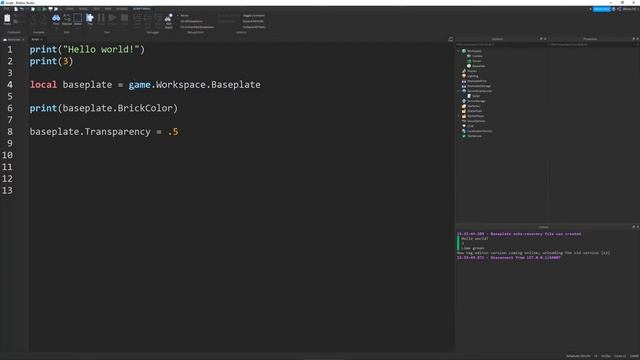640x360 pixels.
Task: Click the purple Disconnect message in Output
Action: (x=509, y=258)
